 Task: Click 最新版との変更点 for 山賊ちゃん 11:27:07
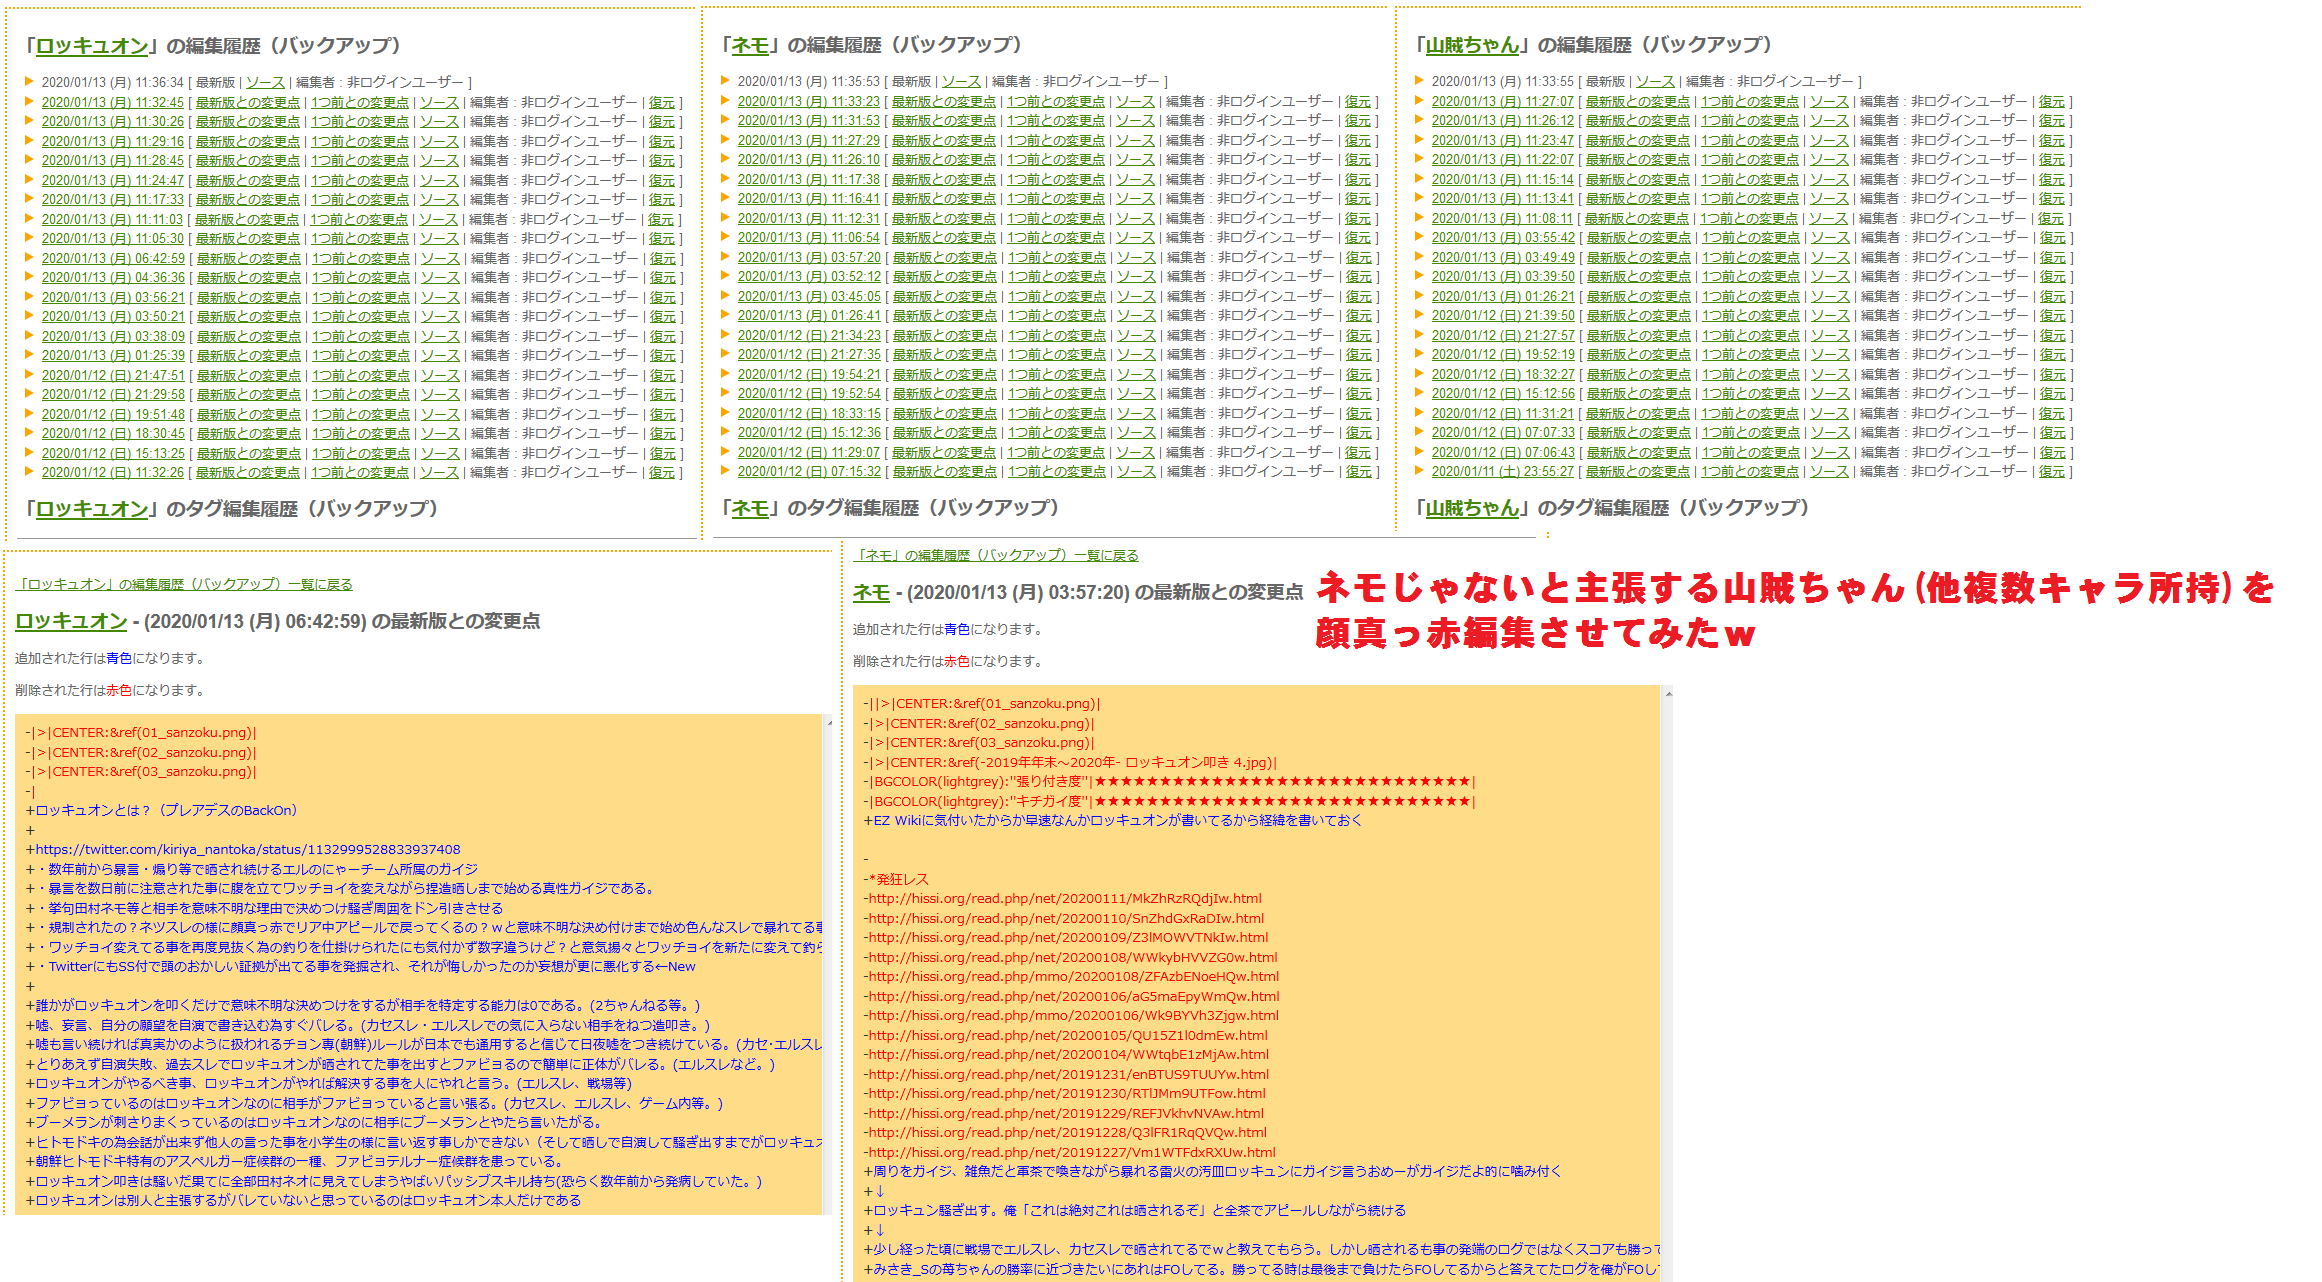(x=1637, y=101)
